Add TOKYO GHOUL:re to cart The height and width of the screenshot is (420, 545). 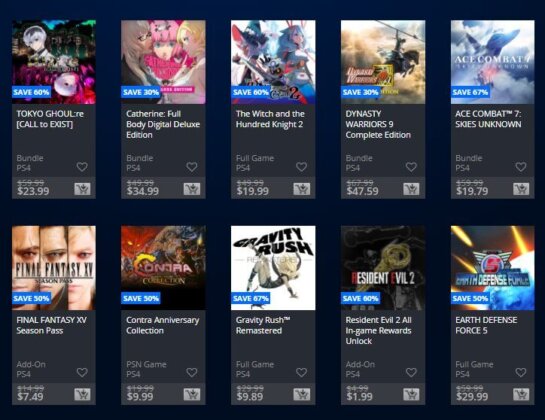click(x=82, y=189)
